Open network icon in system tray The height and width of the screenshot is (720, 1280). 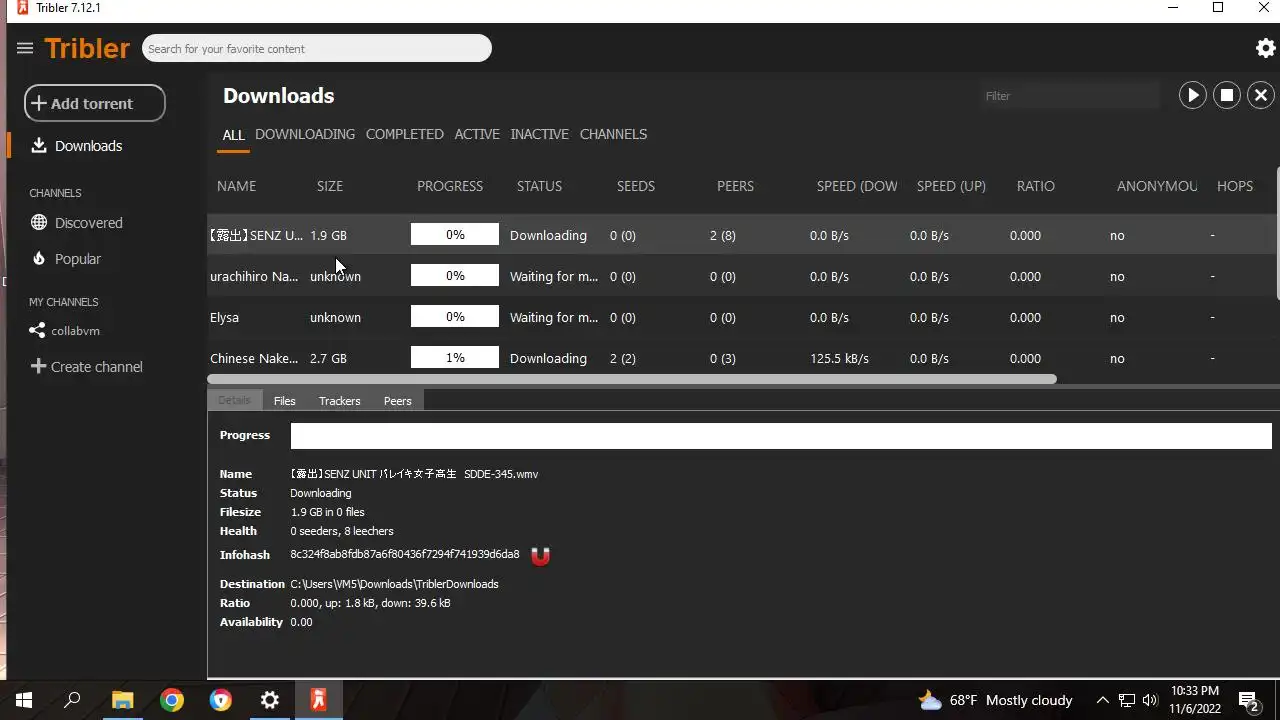1127,700
